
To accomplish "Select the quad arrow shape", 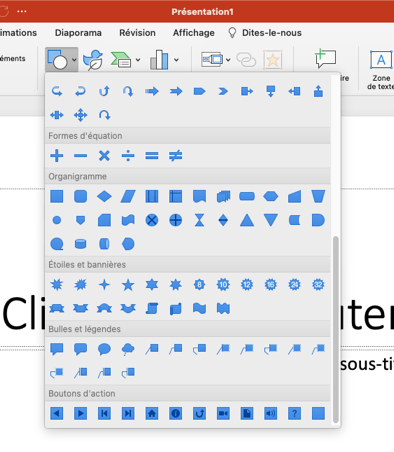I will click(x=80, y=115).
